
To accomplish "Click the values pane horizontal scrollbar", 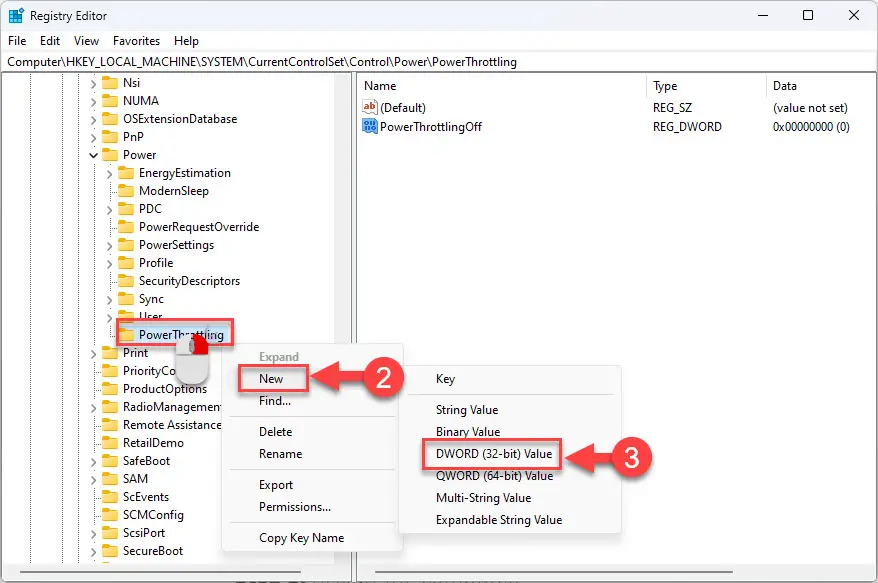I will [553, 572].
